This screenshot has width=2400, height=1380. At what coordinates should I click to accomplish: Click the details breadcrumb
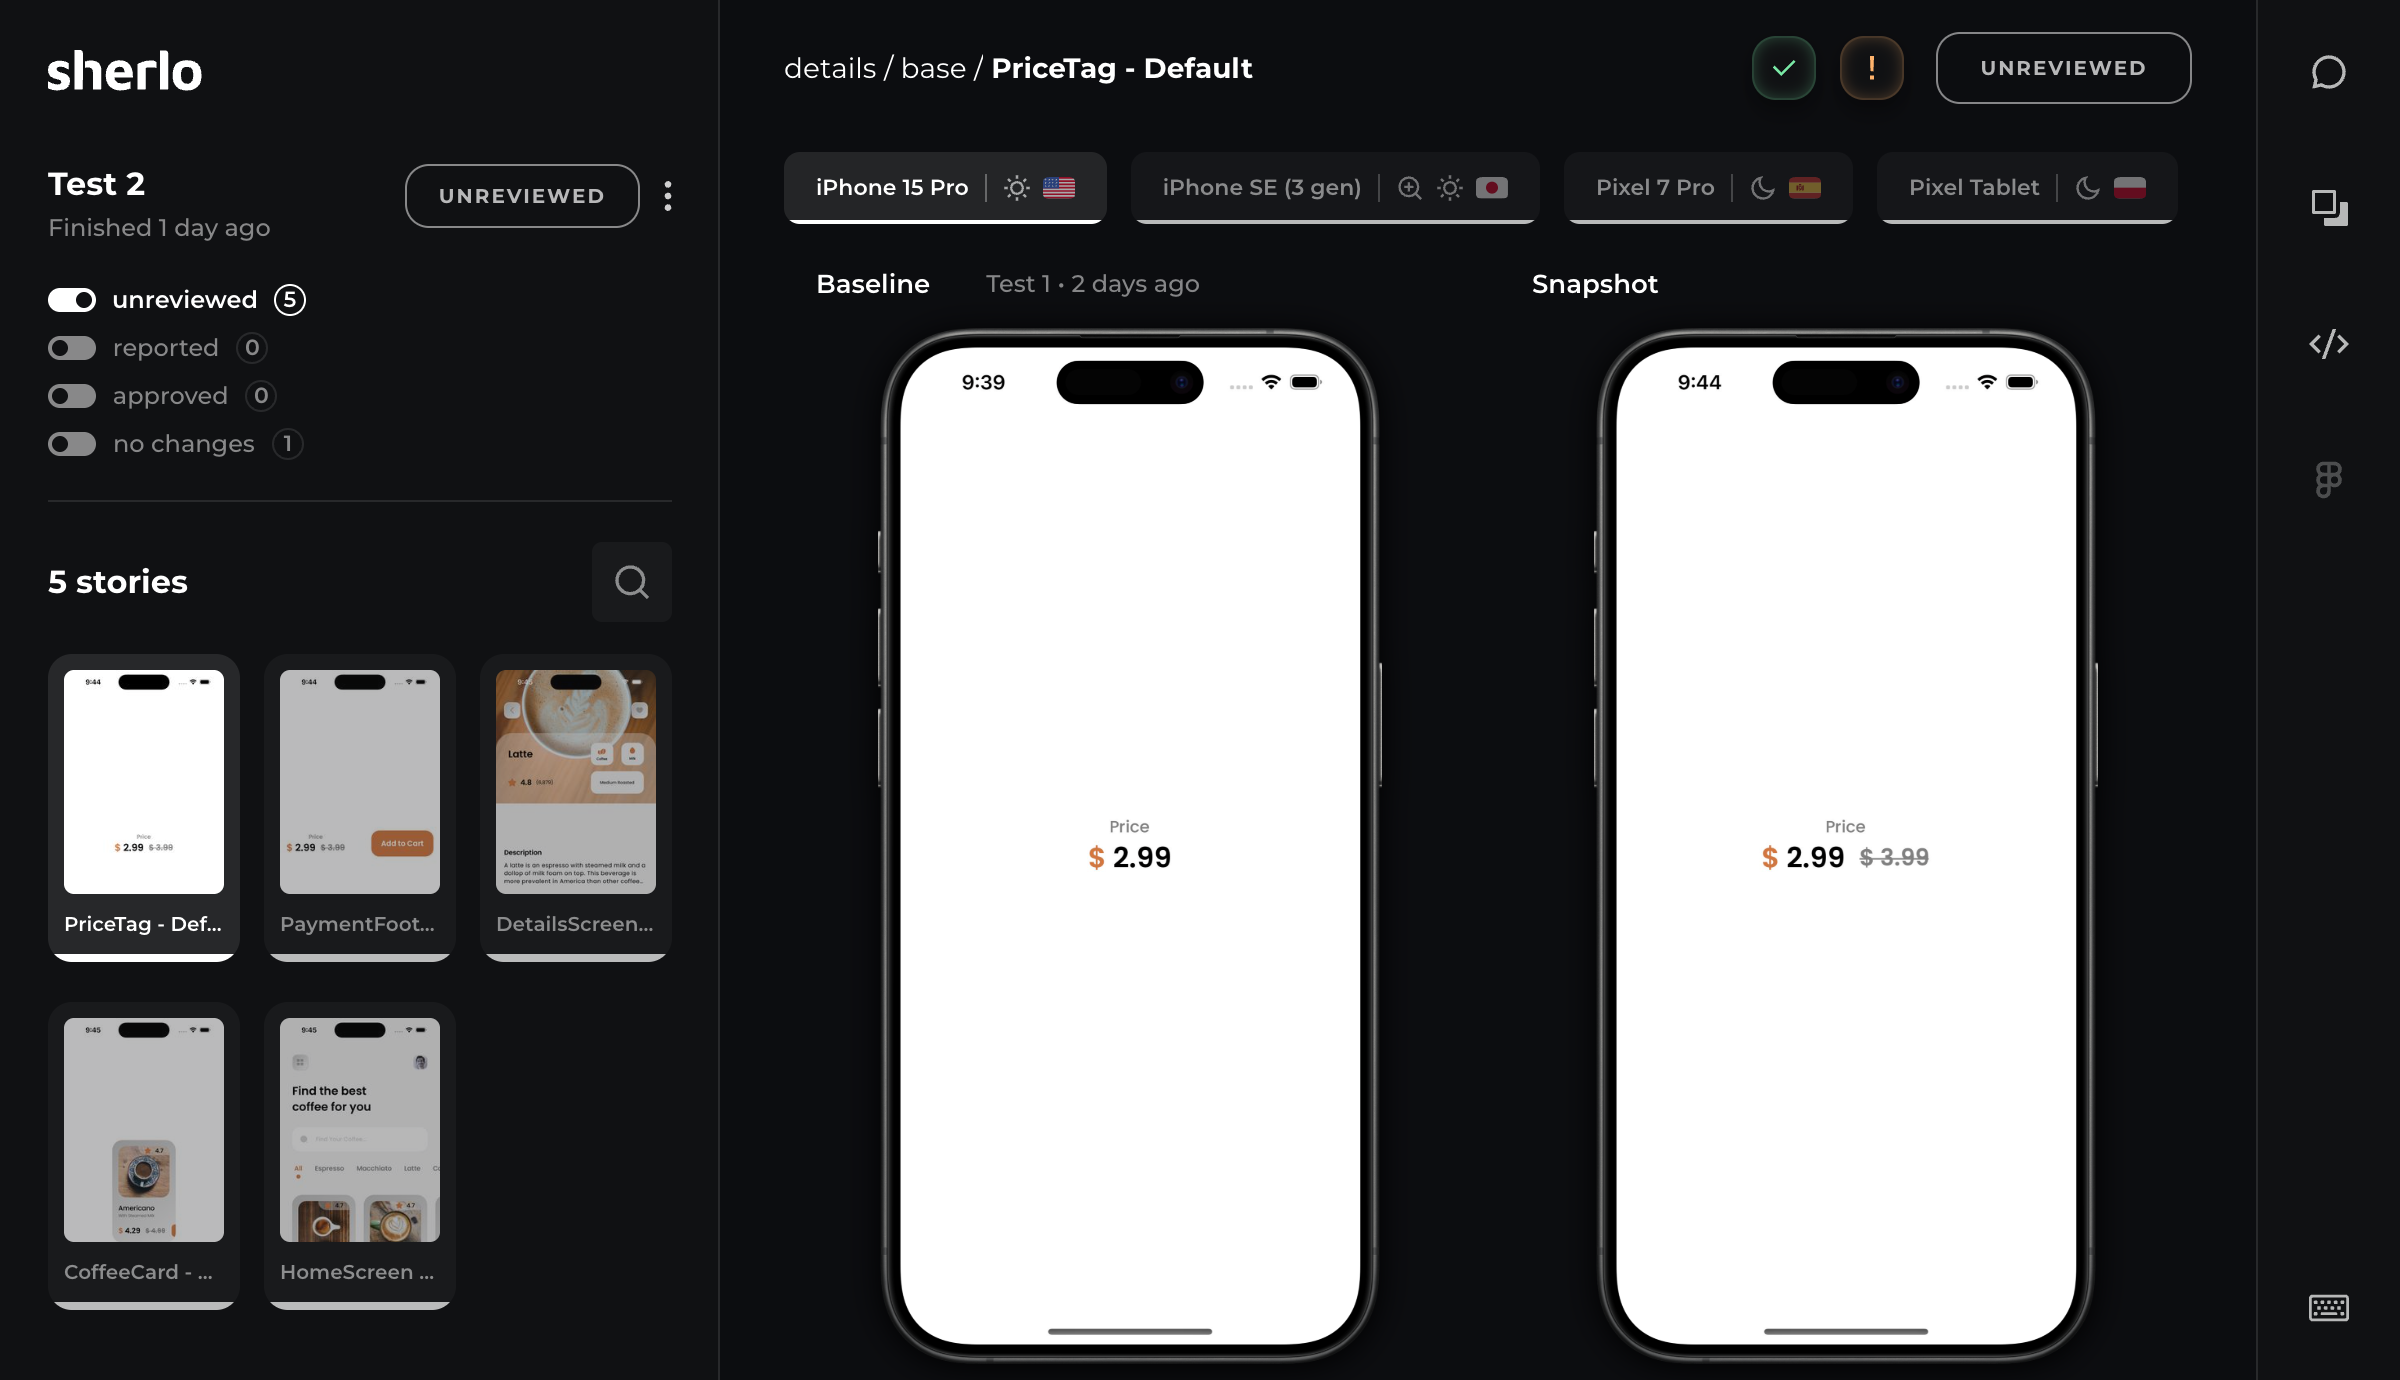click(830, 68)
